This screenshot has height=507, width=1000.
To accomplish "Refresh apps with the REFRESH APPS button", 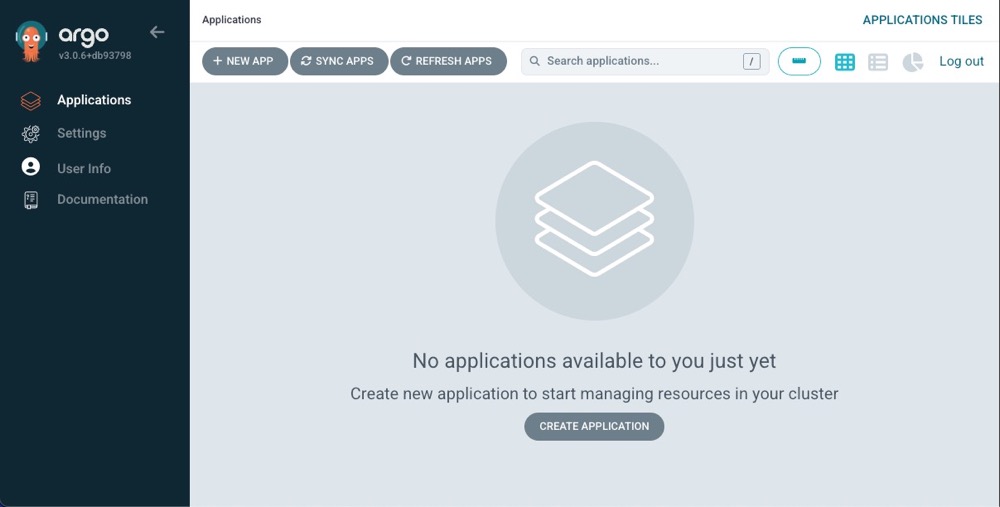I will (448, 61).
